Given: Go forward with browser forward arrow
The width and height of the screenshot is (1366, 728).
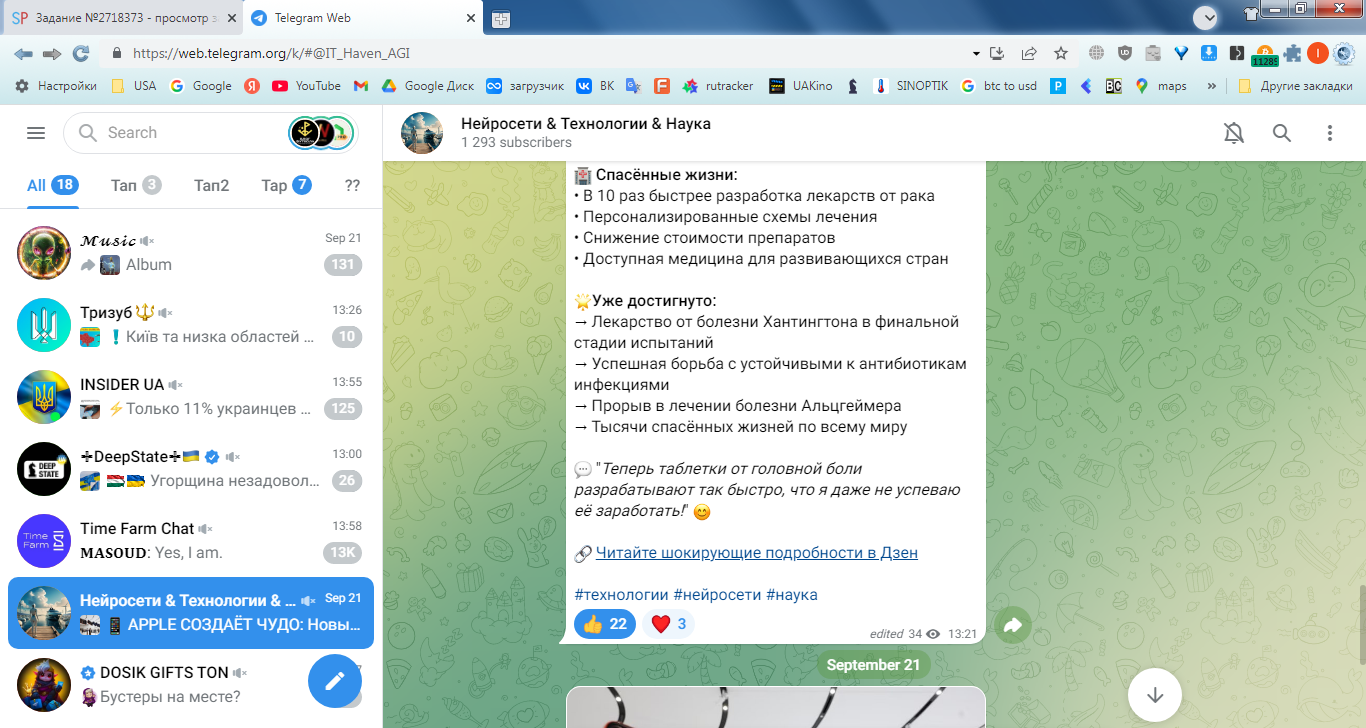Looking at the screenshot, I should click(x=52, y=53).
